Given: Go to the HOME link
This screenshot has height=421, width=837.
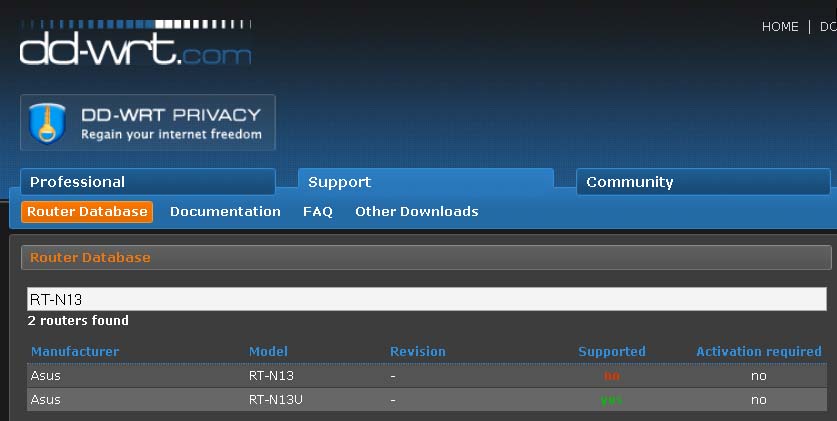Looking at the screenshot, I should tap(780, 27).
